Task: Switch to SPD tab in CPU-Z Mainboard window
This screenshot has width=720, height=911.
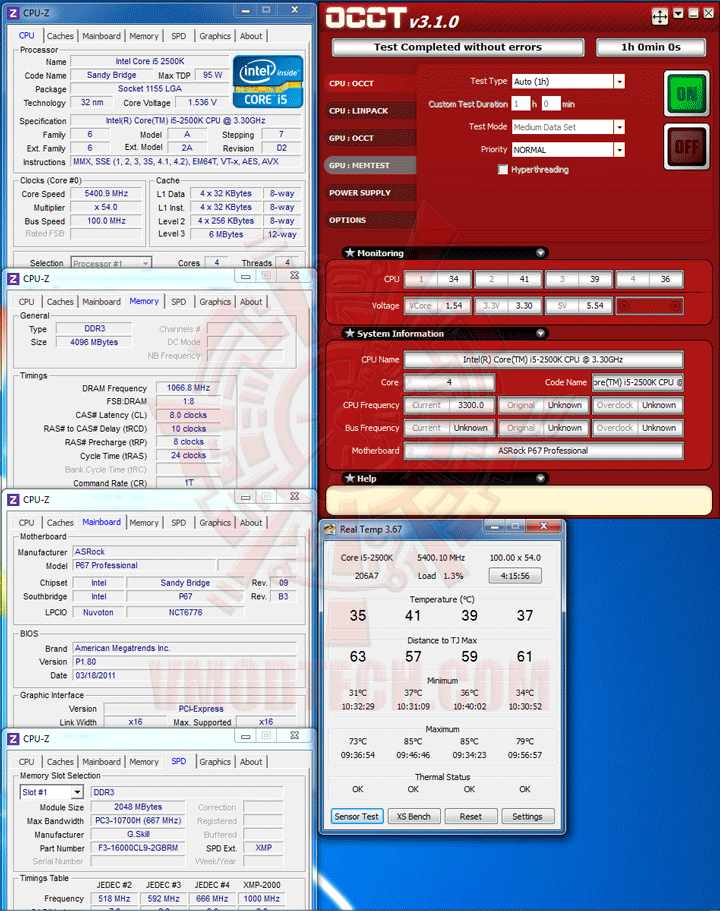Action: (178, 522)
